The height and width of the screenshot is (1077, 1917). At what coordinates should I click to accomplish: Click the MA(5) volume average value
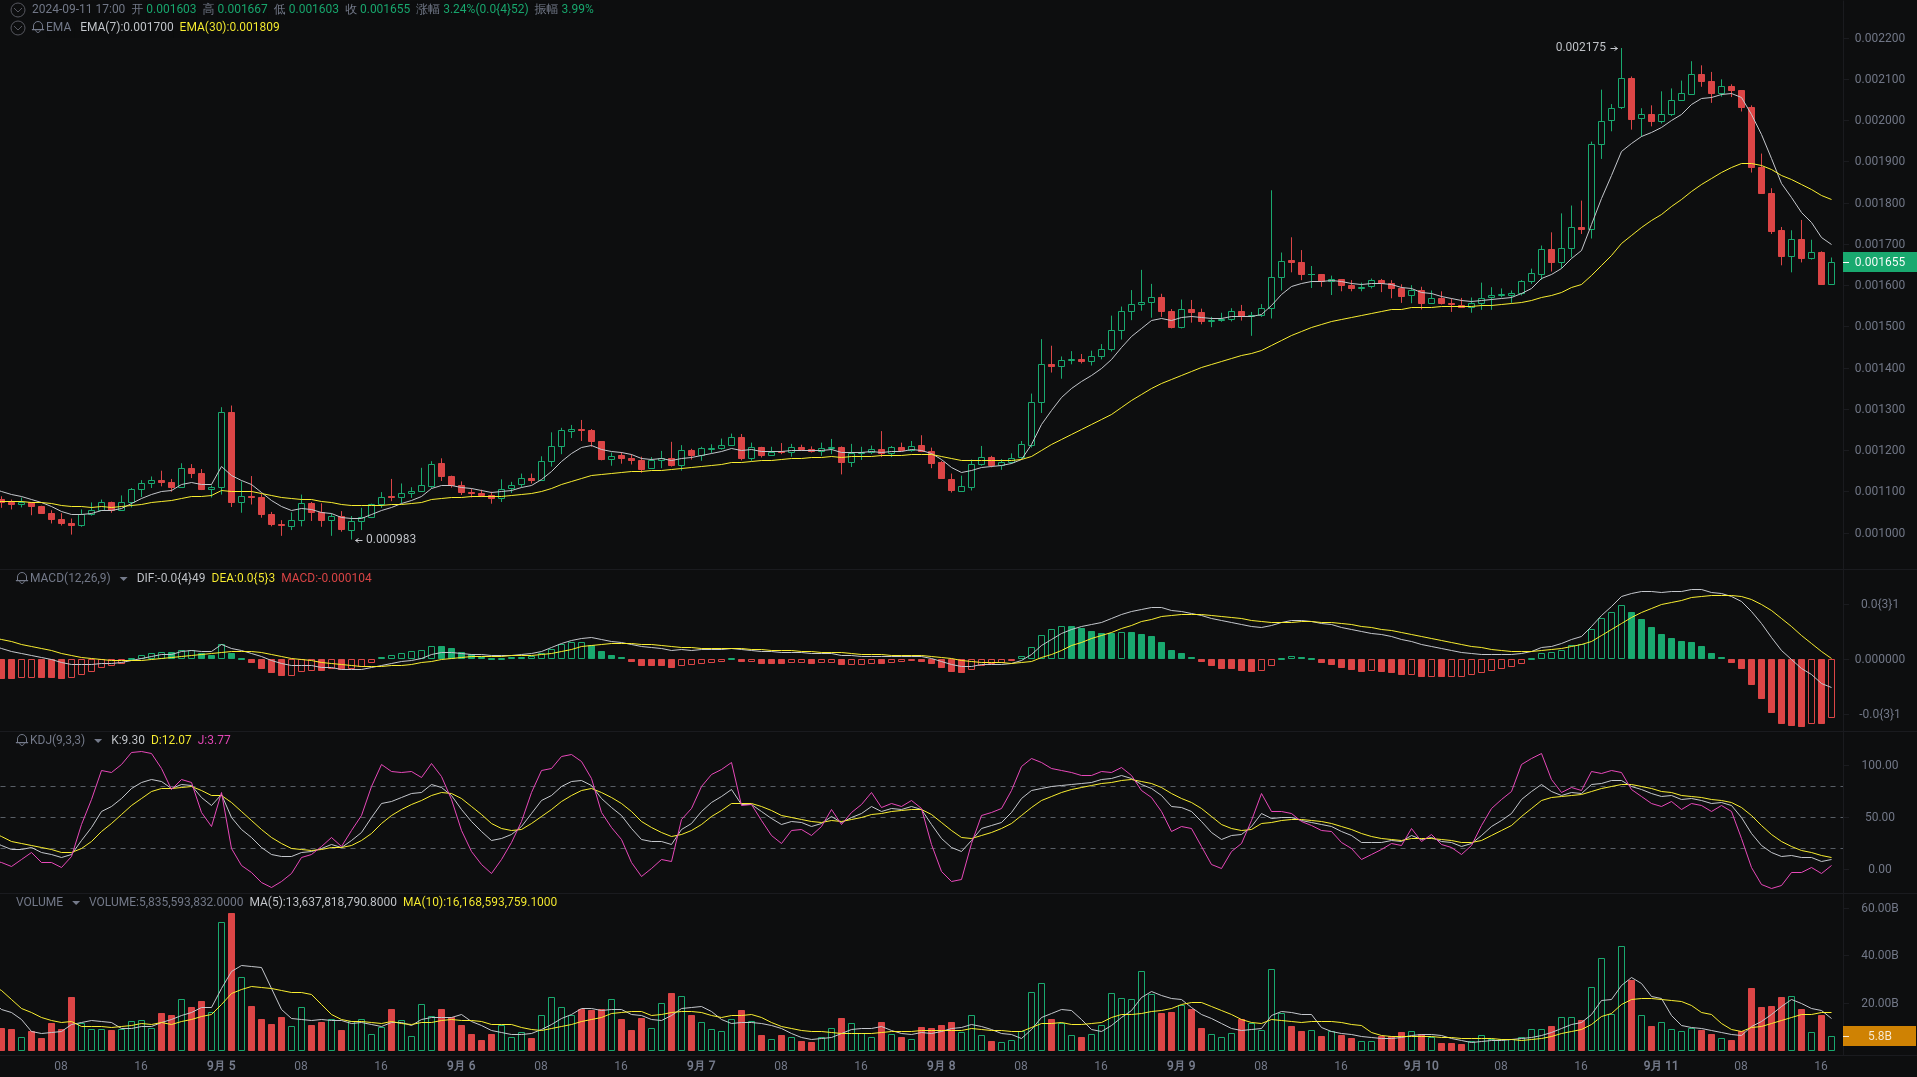tap(323, 902)
